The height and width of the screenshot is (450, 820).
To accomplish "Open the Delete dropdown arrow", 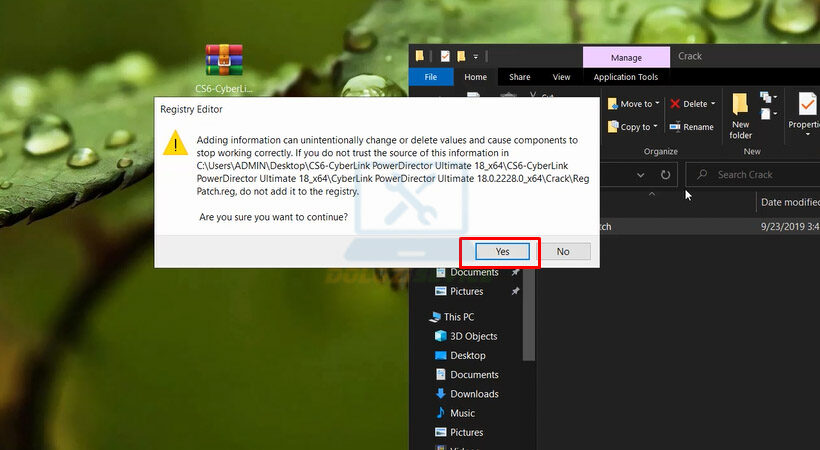I will pos(713,104).
